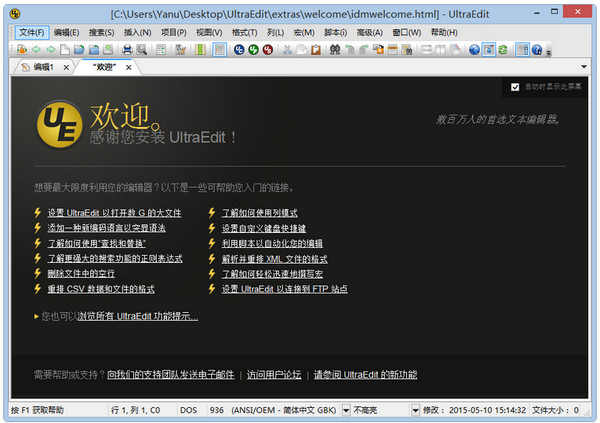Image resolution: width=600 pixels, height=423 pixels.
Task: Launch UltraFinder (green UF icon)
Action: pos(253,49)
